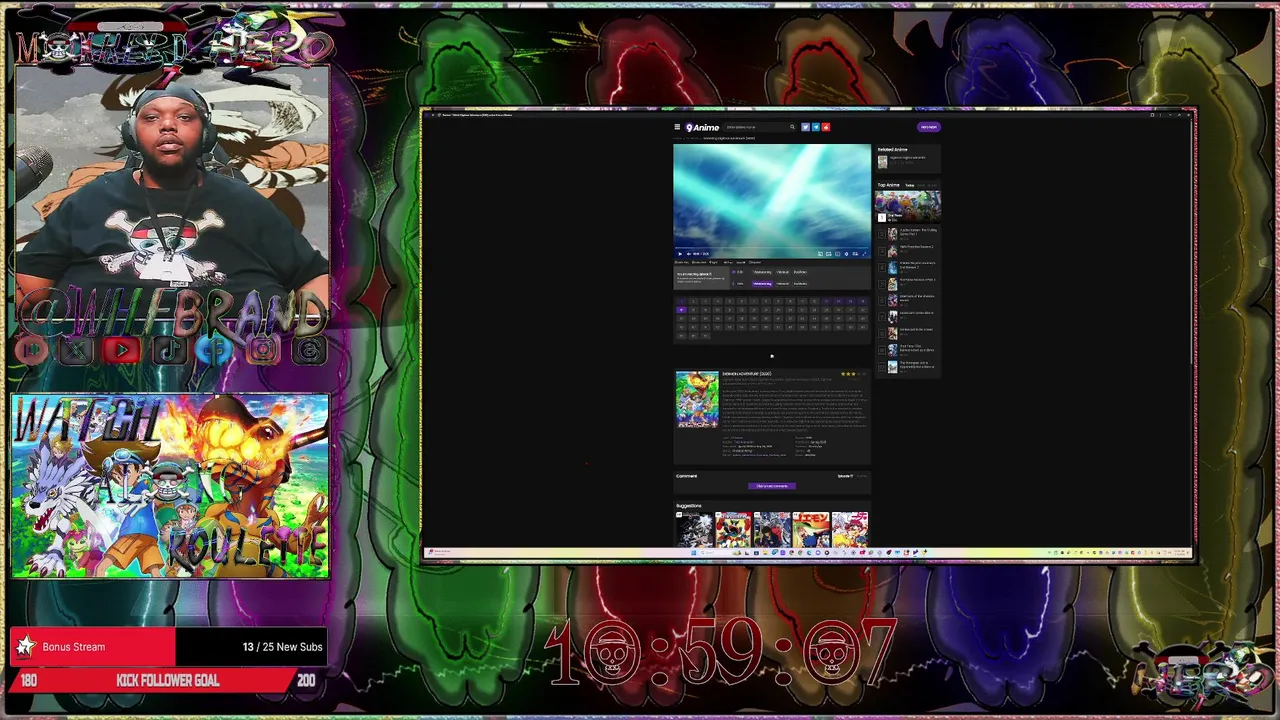Toggle Light mode below the player
This screenshot has width=1280, height=720.
(x=713, y=262)
